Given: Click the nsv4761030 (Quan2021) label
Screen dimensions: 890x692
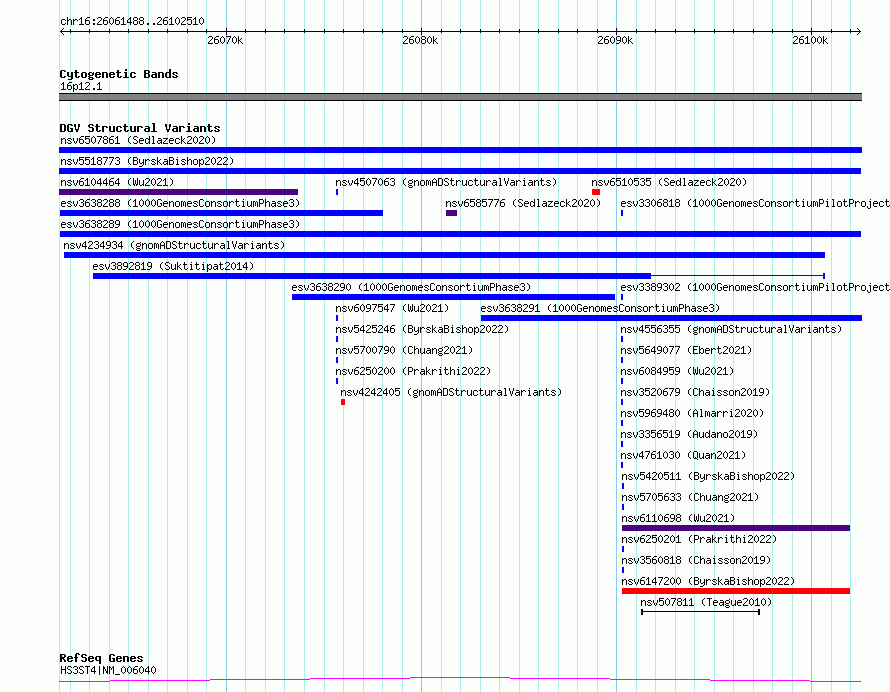Looking at the screenshot, I should click(683, 455).
